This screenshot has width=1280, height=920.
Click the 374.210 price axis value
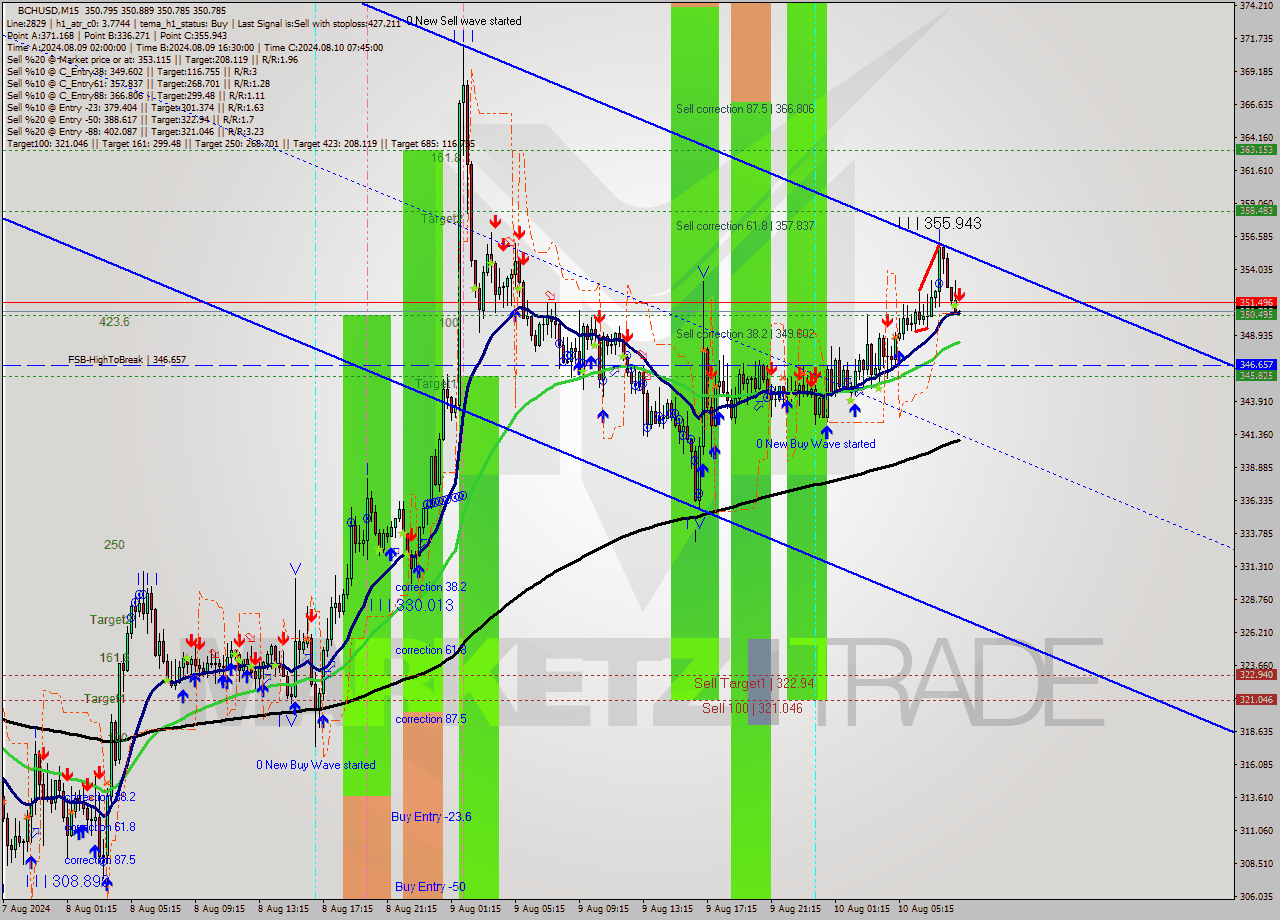1256,6
